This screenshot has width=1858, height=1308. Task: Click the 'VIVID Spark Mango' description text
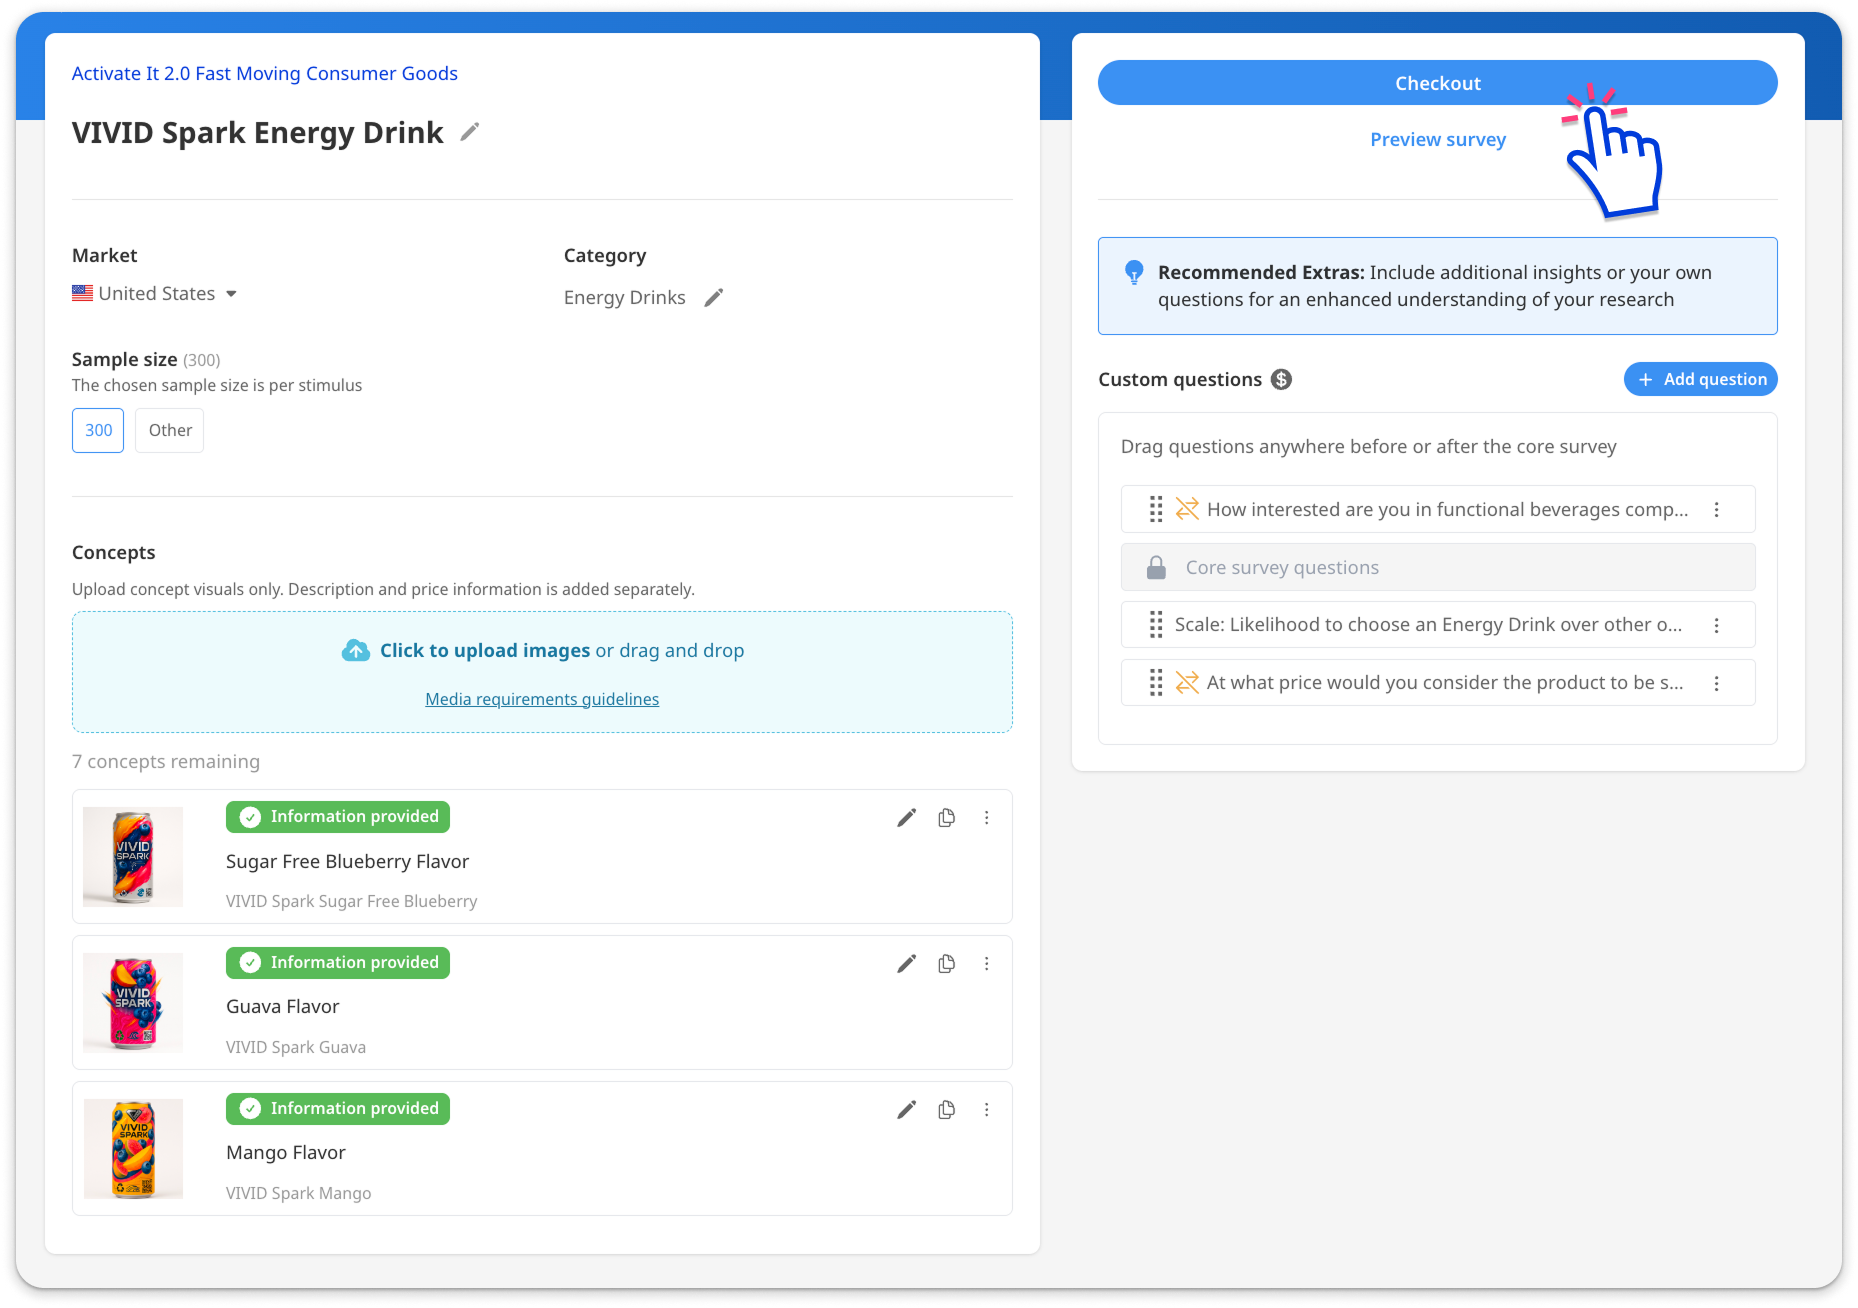tap(298, 1193)
